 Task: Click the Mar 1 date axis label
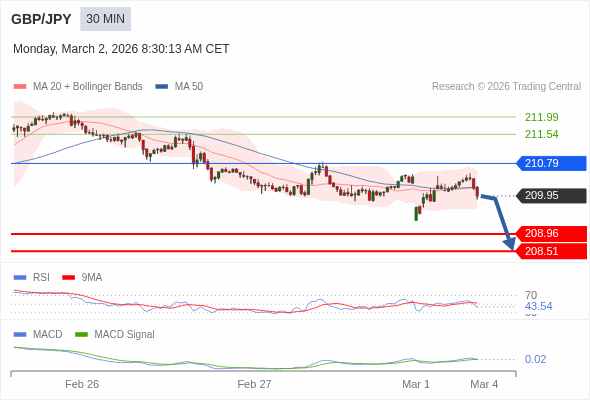(x=416, y=384)
